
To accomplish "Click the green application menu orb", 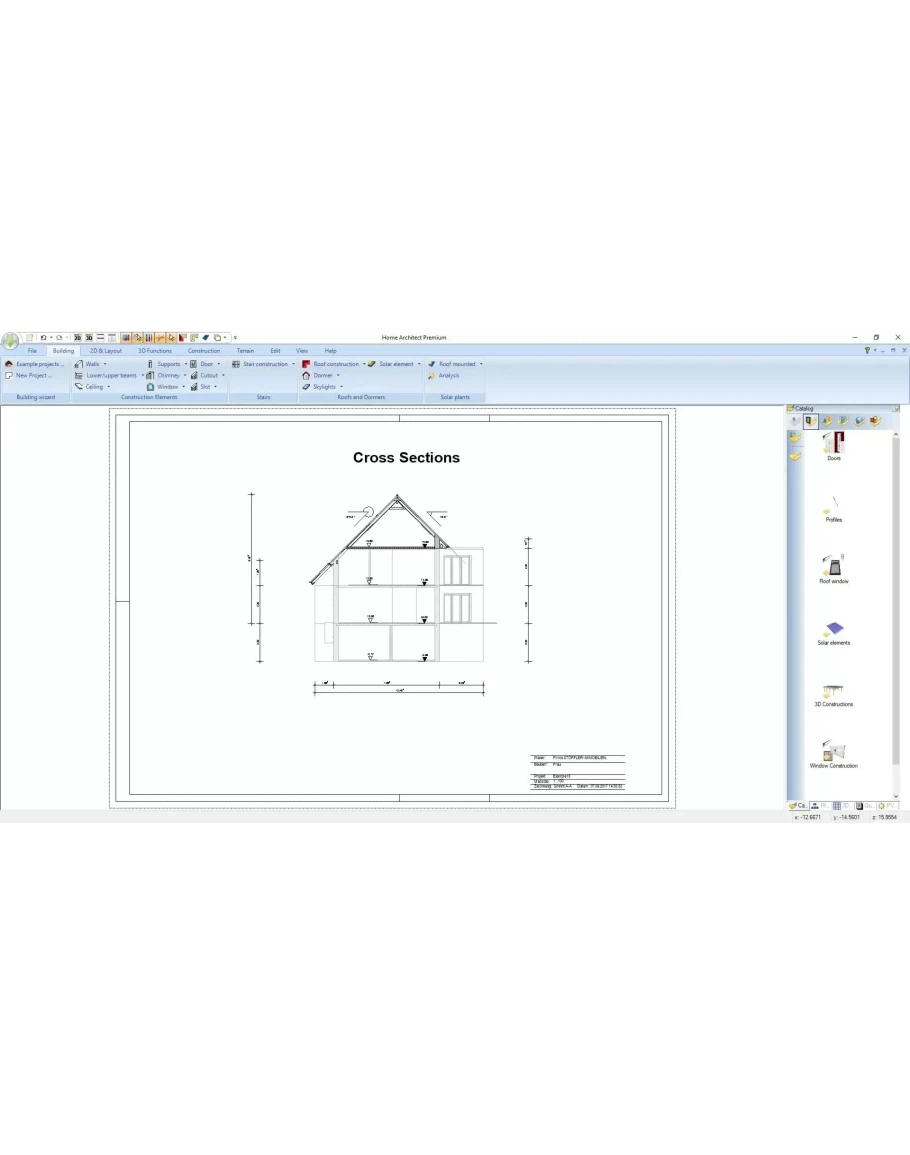I will 11,340.
